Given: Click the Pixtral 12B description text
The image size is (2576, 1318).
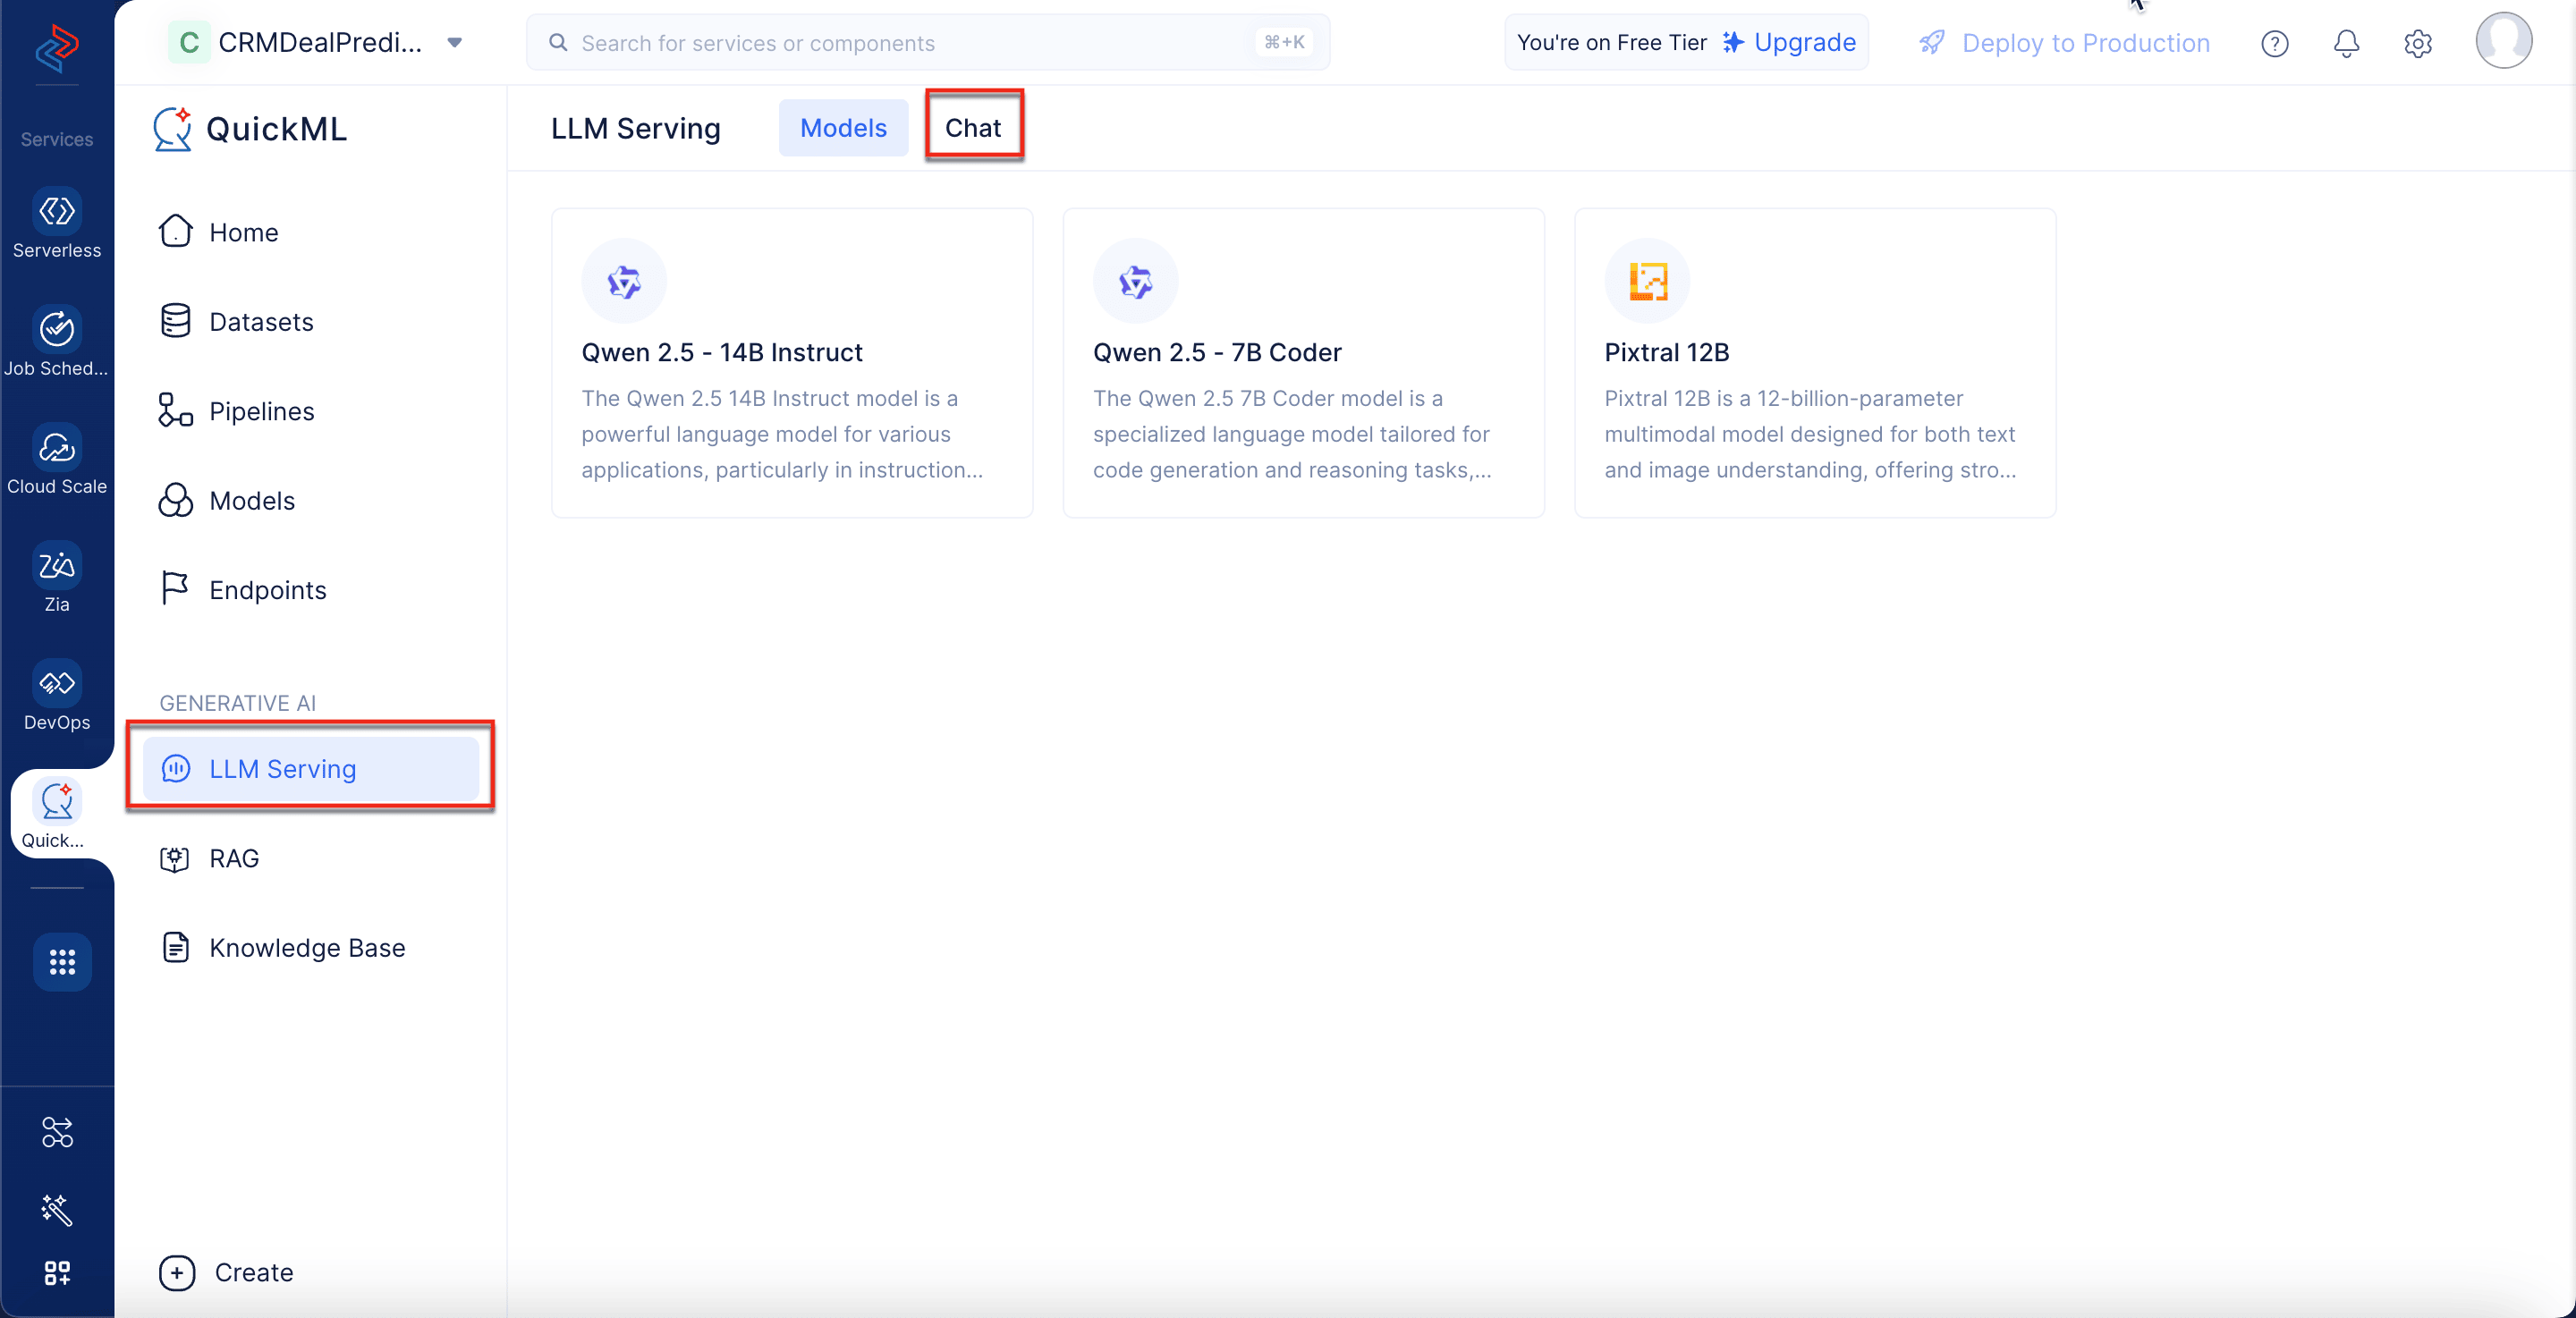Looking at the screenshot, I should (1811, 434).
